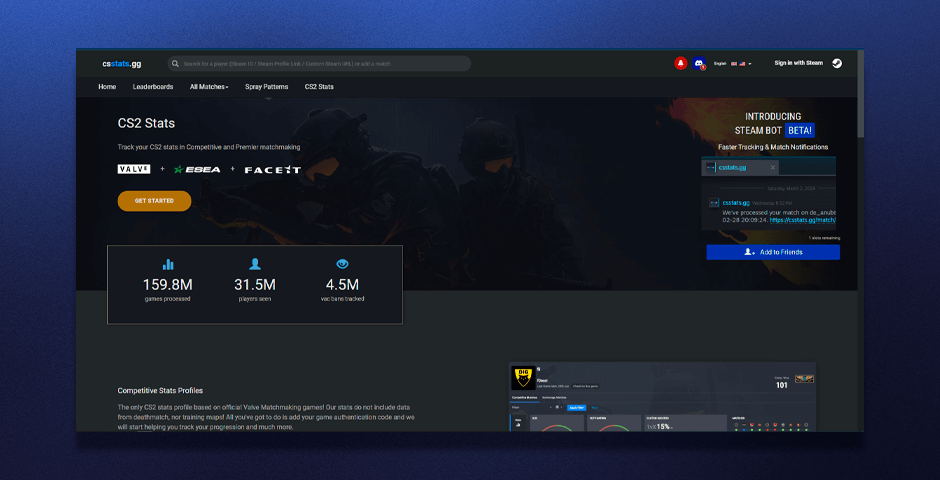This screenshot has width=940, height=480.
Task: Go to the Home menu item
Action: coord(107,87)
